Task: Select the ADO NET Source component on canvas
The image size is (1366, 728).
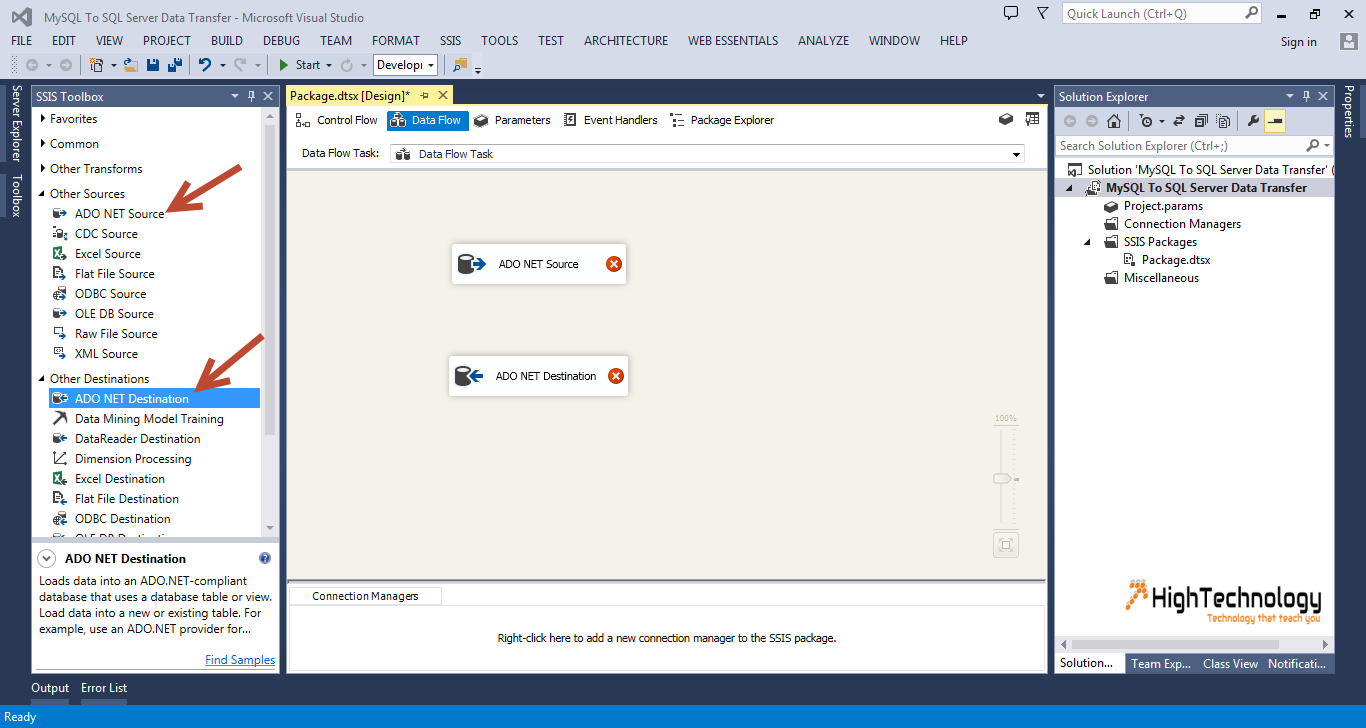Action: pos(539,264)
